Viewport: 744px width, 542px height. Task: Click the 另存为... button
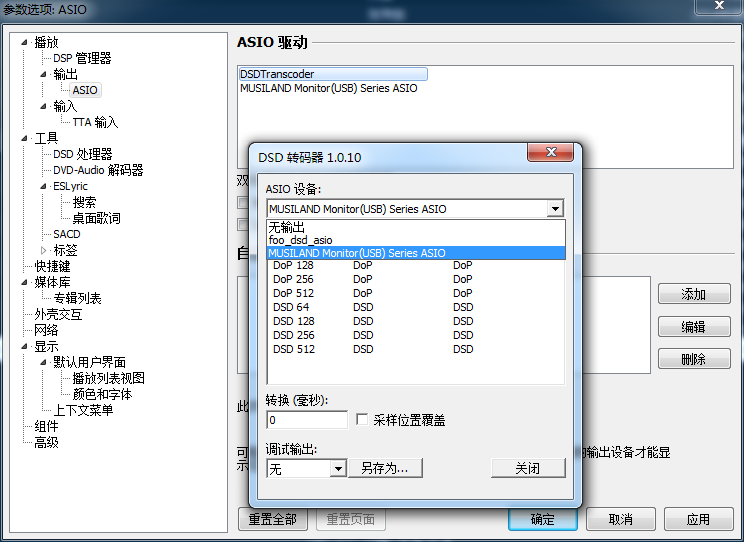click(385, 468)
